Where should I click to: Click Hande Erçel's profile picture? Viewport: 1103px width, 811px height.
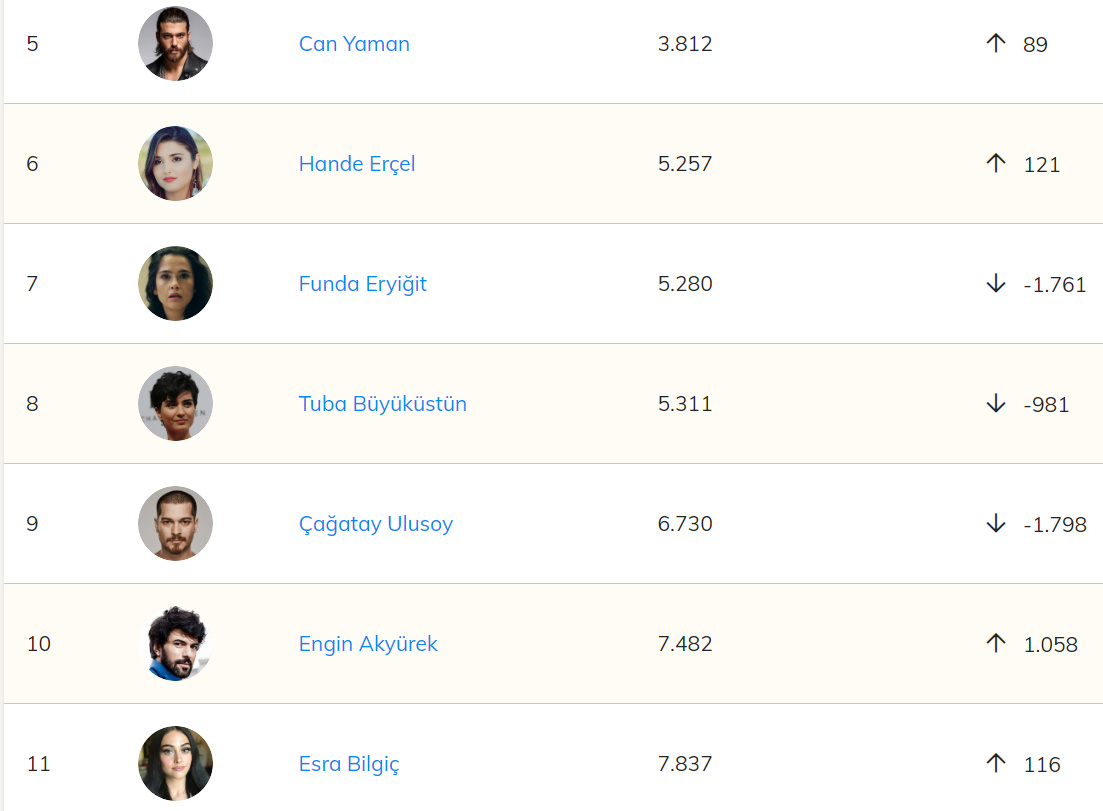click(x=175, y=164)
